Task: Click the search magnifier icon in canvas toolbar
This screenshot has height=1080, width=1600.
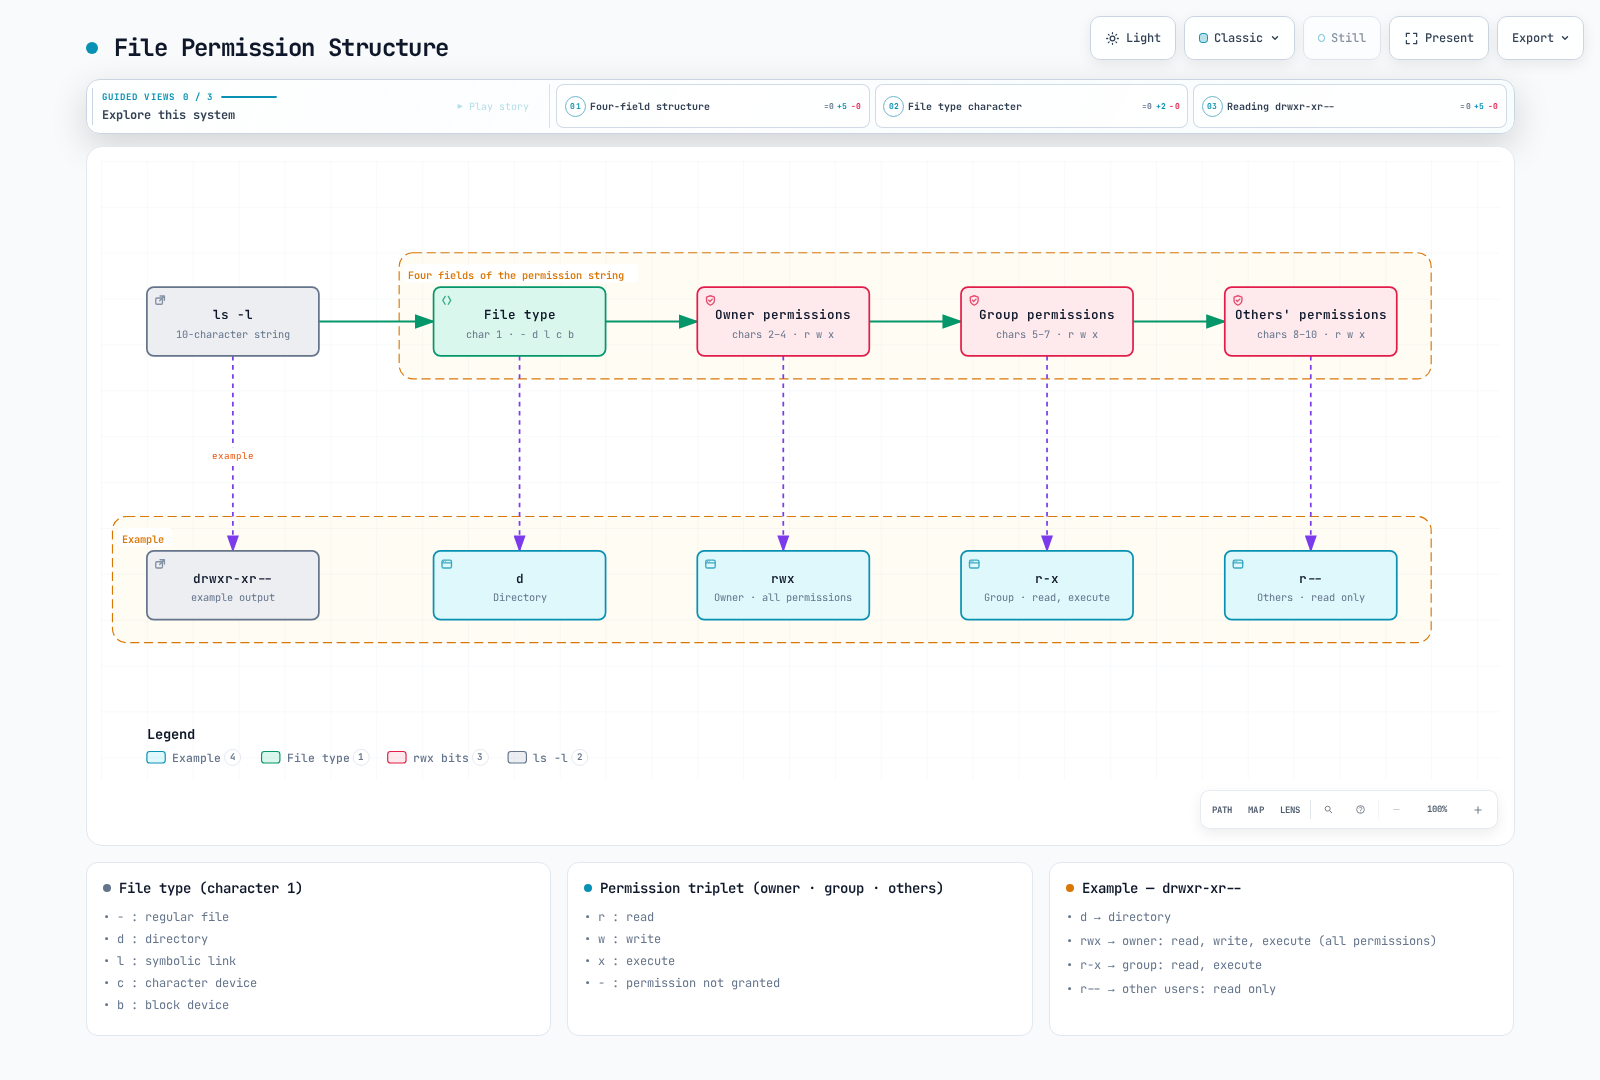Action: tap(1328, 810)
